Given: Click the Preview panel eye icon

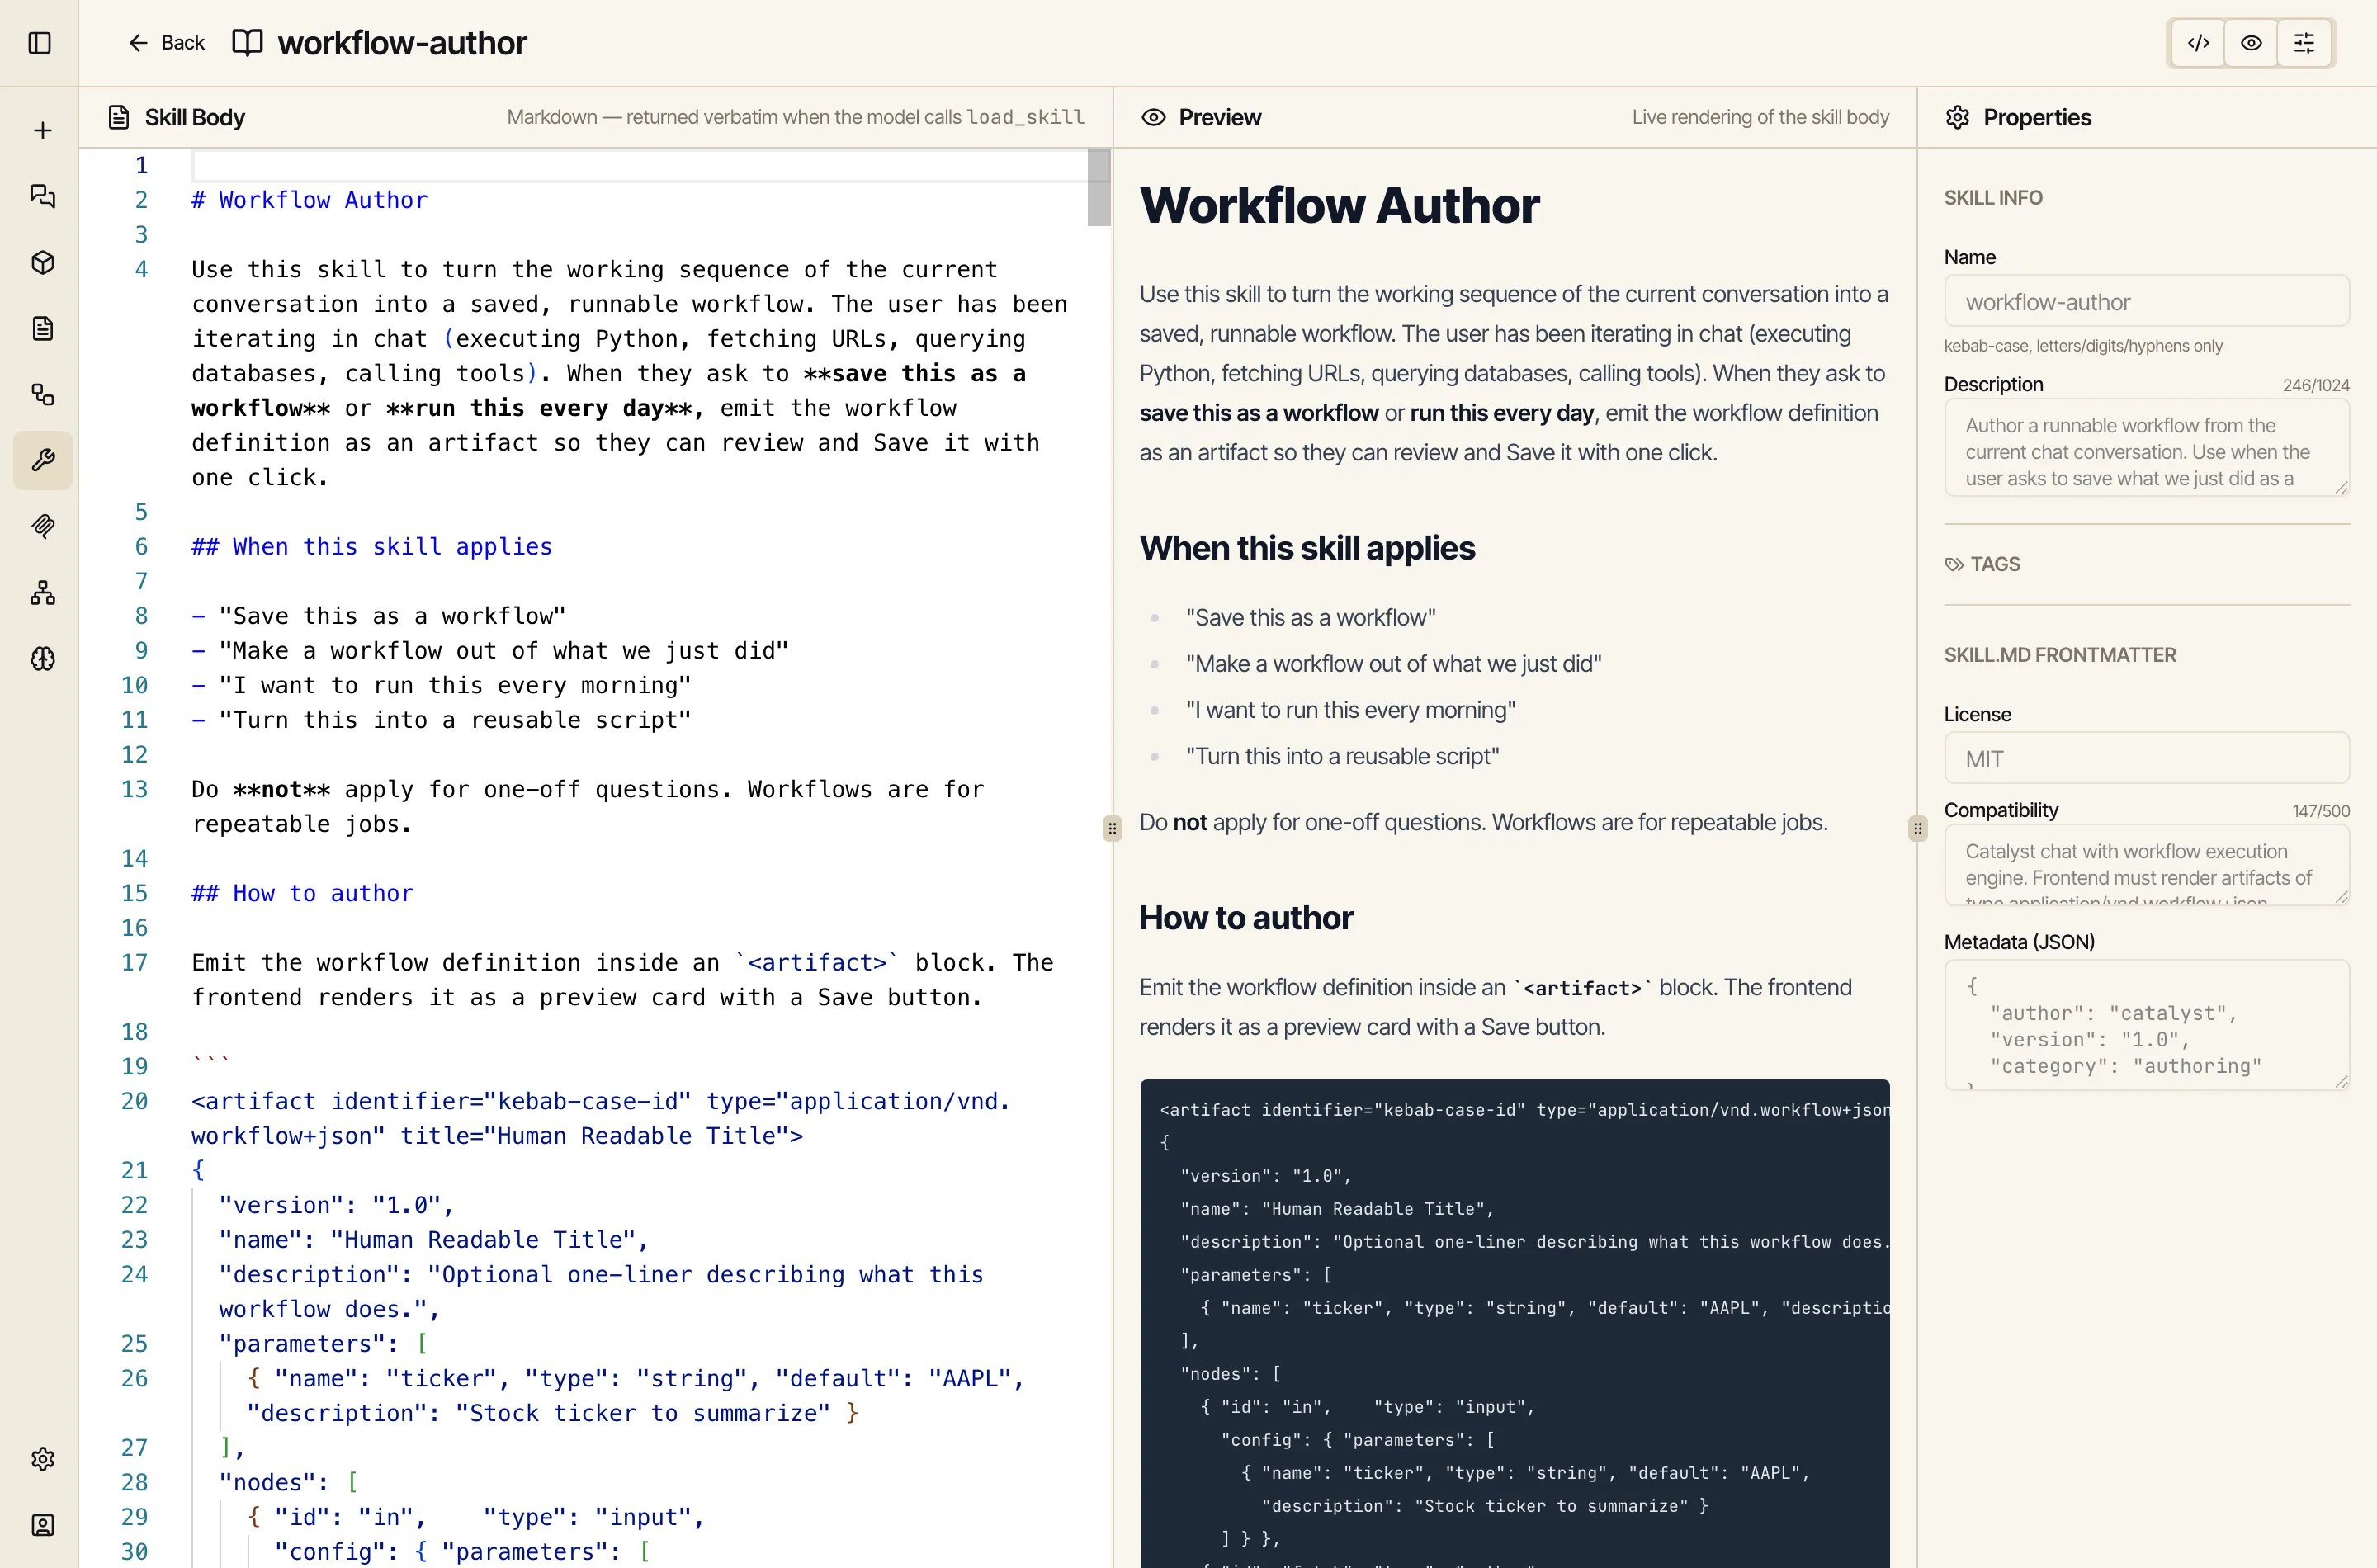Looking at the screenshot, I should (x=1153, y=117).
